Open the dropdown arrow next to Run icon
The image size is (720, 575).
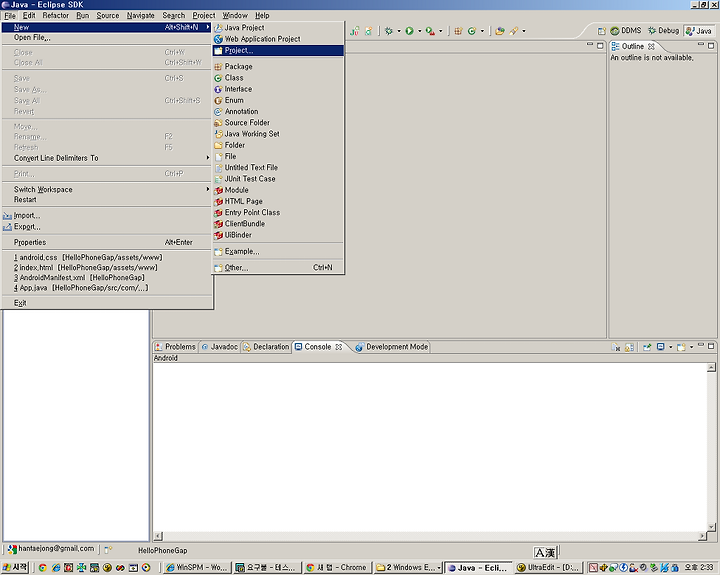point(419,31)
